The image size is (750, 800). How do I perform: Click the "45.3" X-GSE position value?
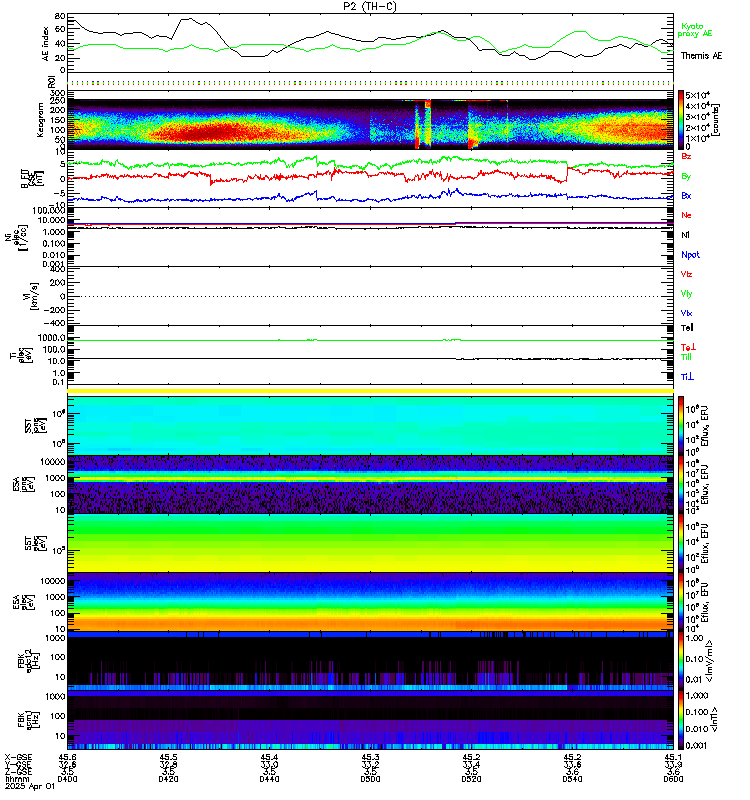(x=370, y=757)
